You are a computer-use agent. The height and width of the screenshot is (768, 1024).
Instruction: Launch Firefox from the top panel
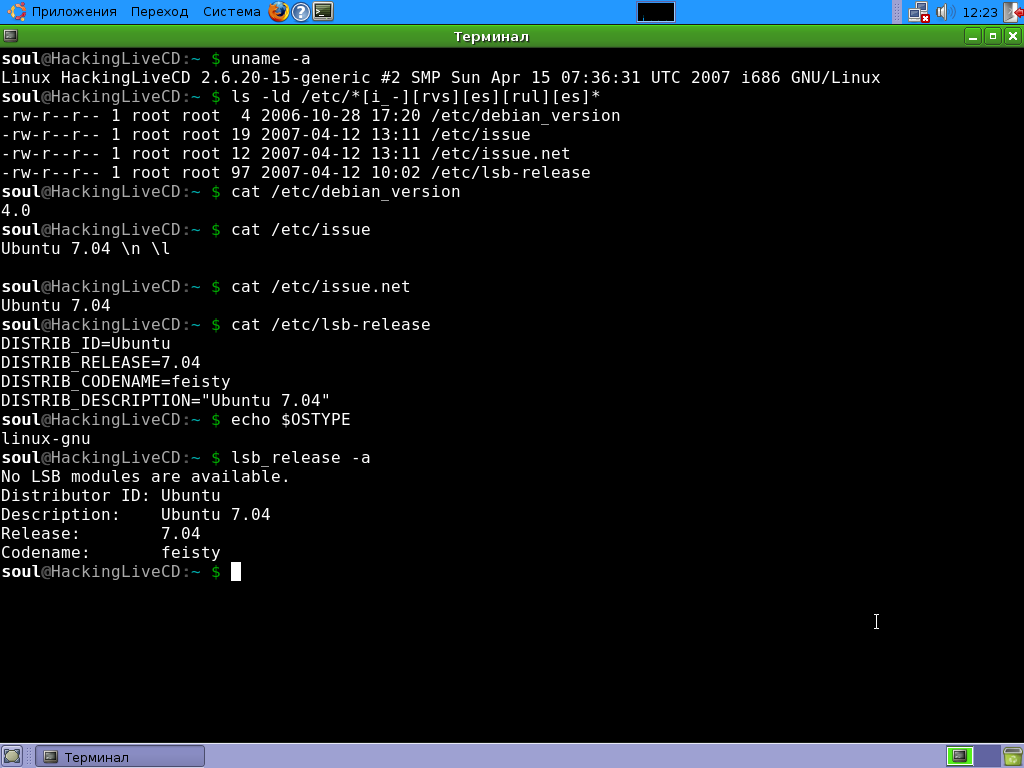click(x=278, y=12)
